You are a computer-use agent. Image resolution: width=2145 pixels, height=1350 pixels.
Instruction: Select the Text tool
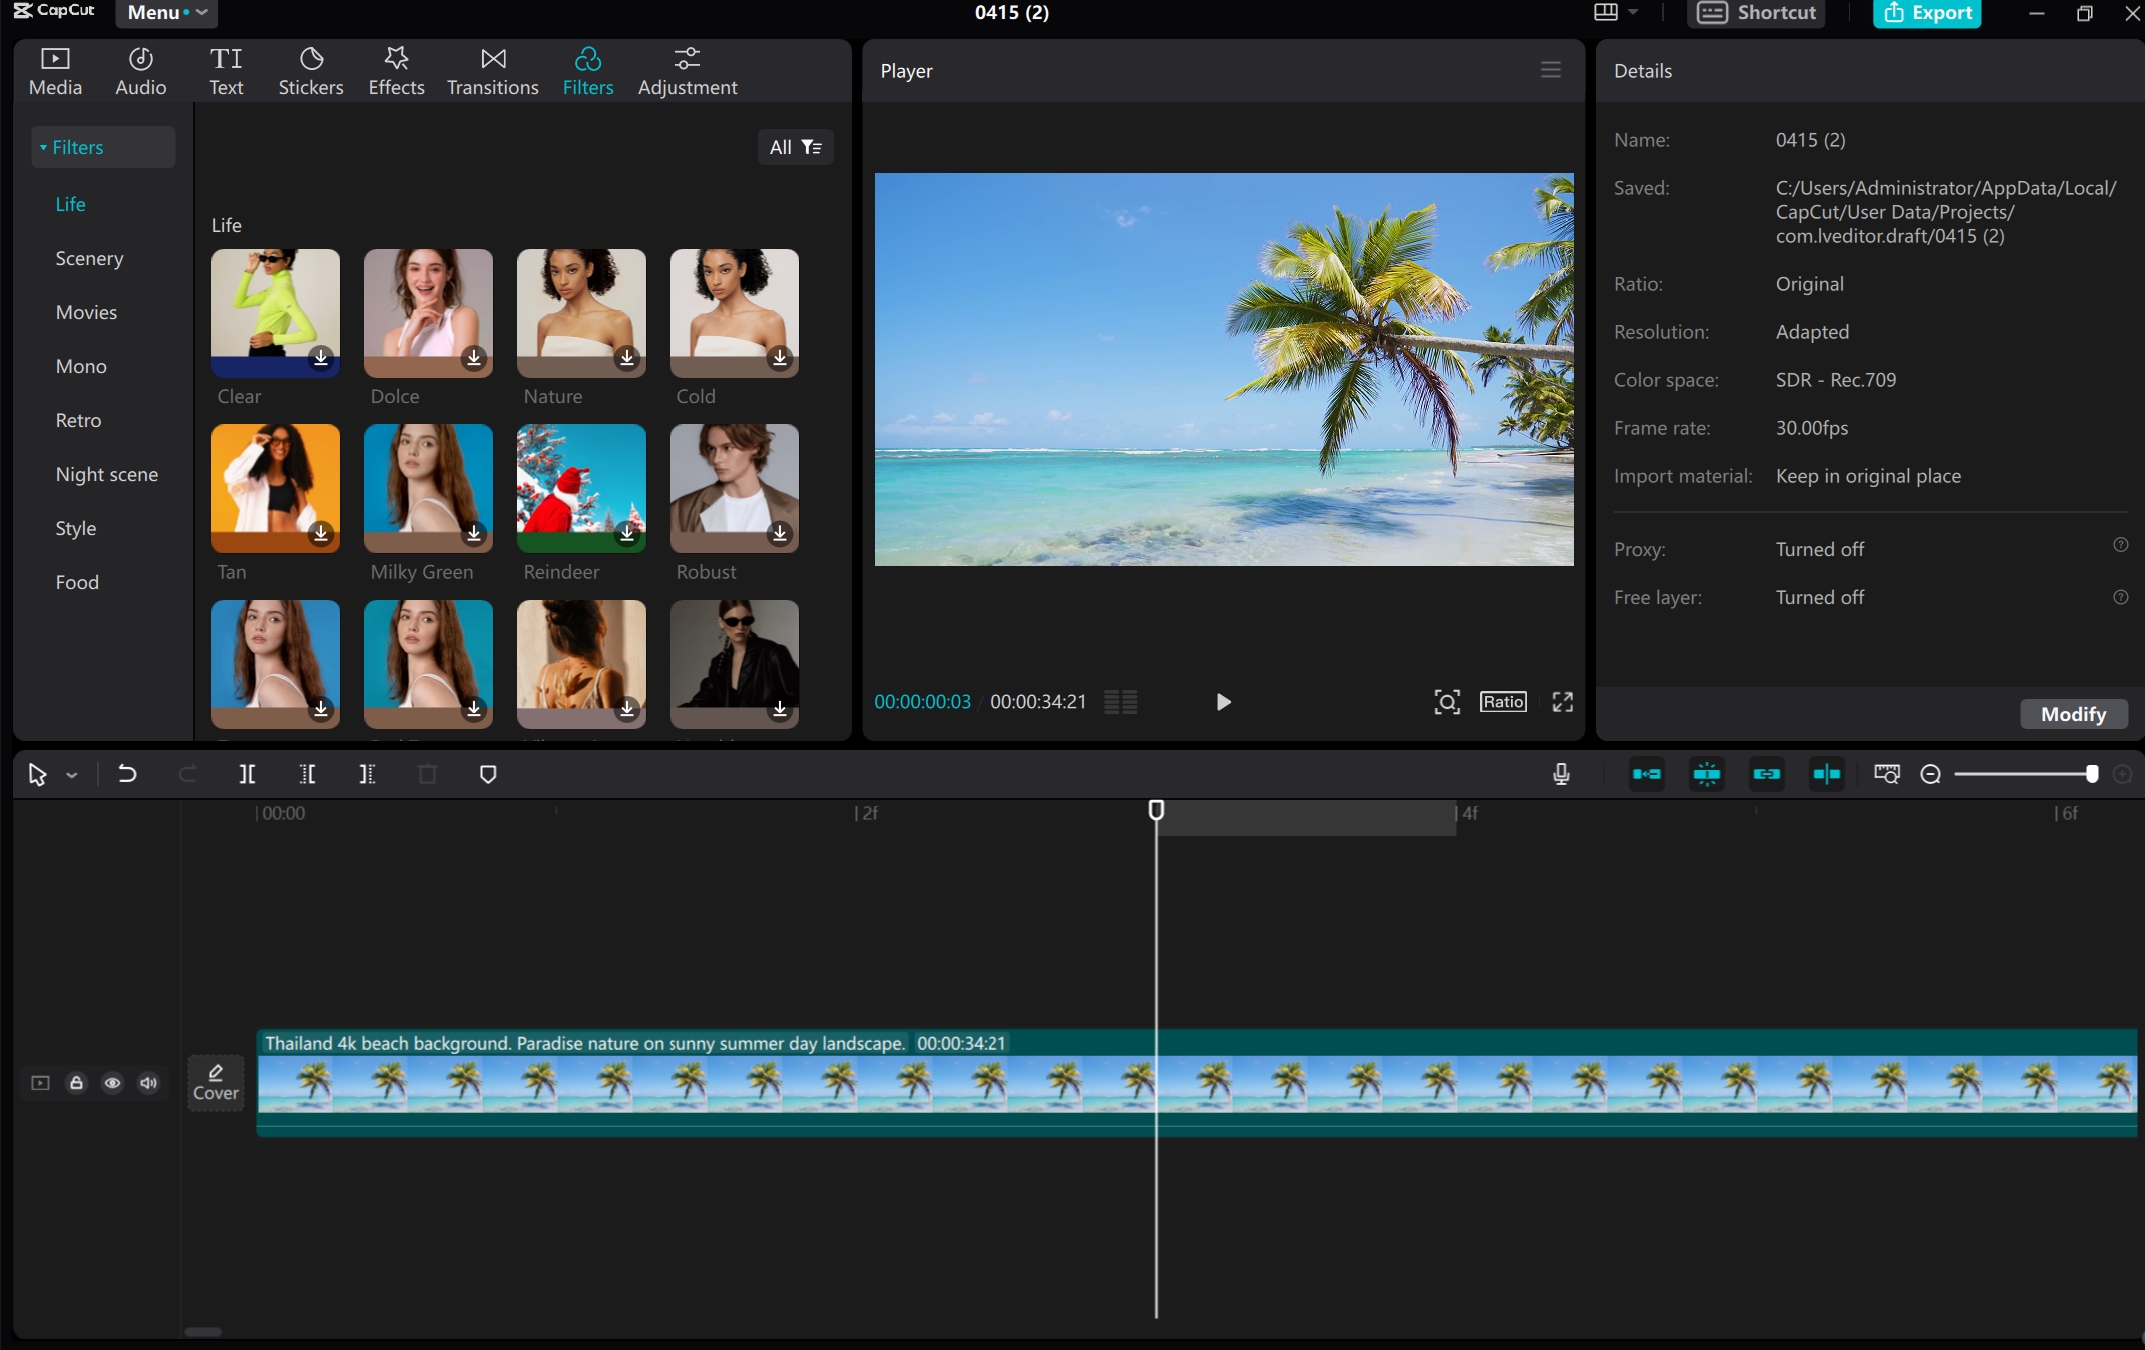point(226,68)
